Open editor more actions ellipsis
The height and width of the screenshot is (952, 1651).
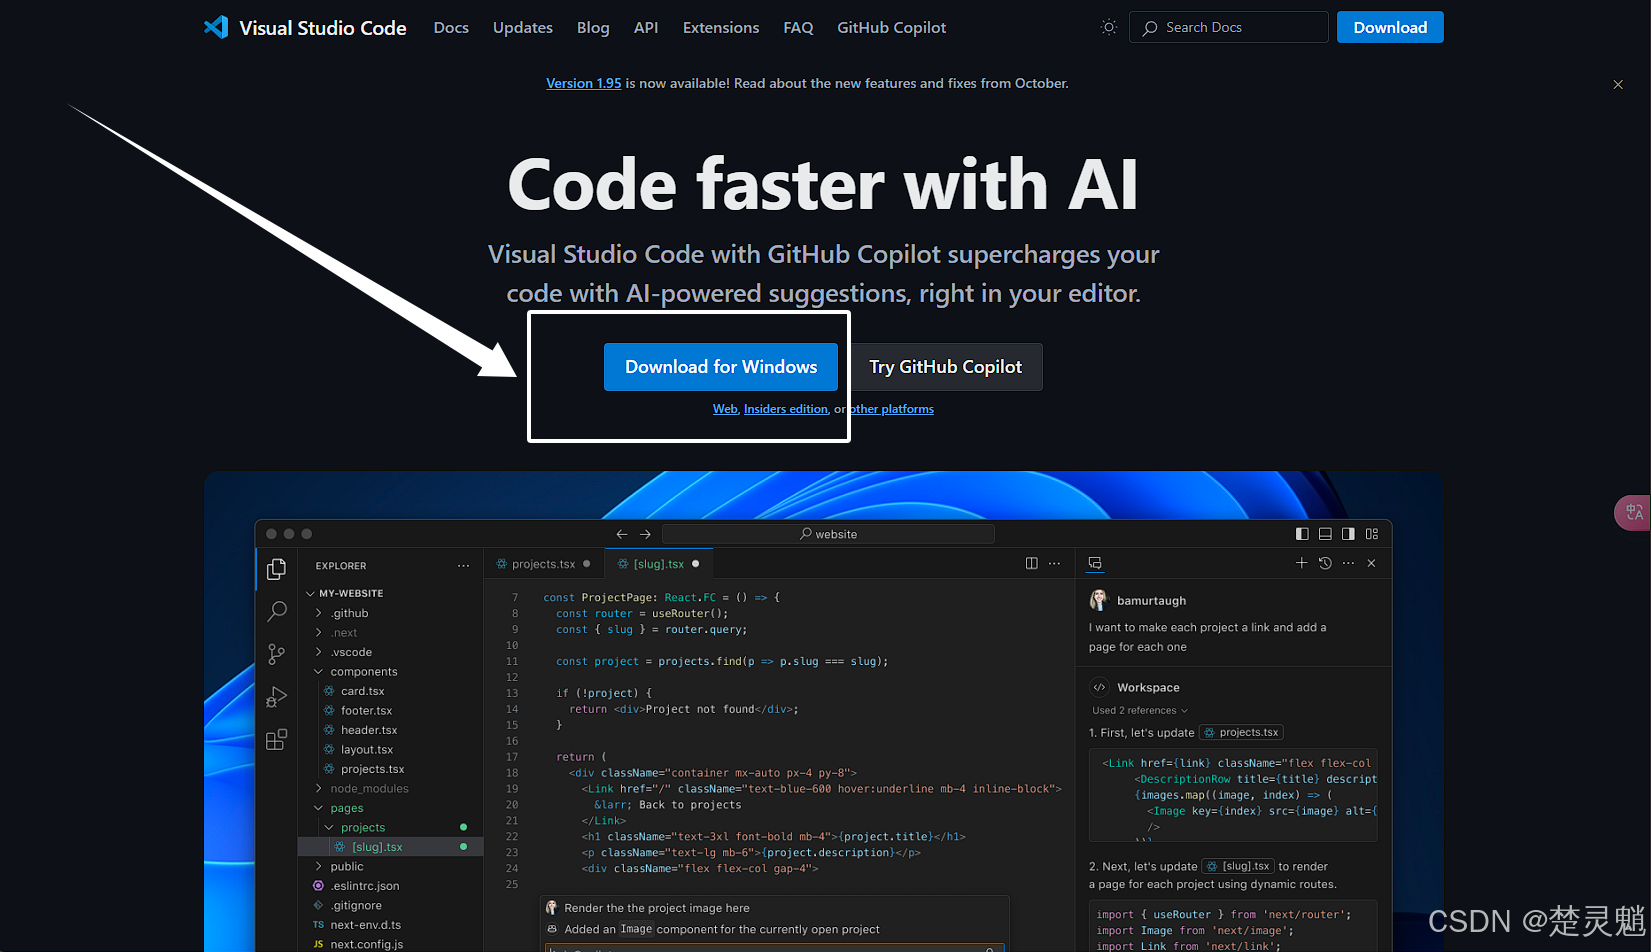click(x=1054, y=564)
